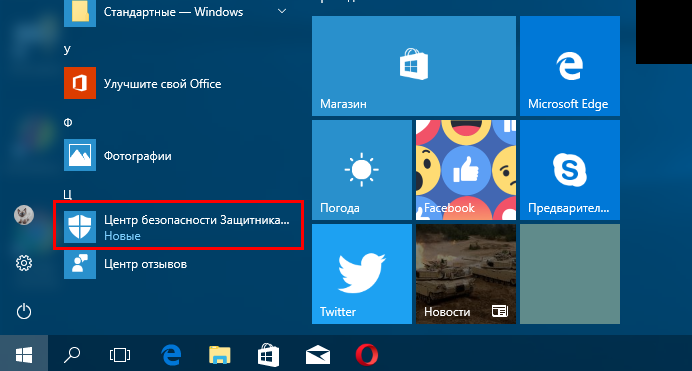
Task: Launch Фотографии app icon
Action: pos(80,155)
